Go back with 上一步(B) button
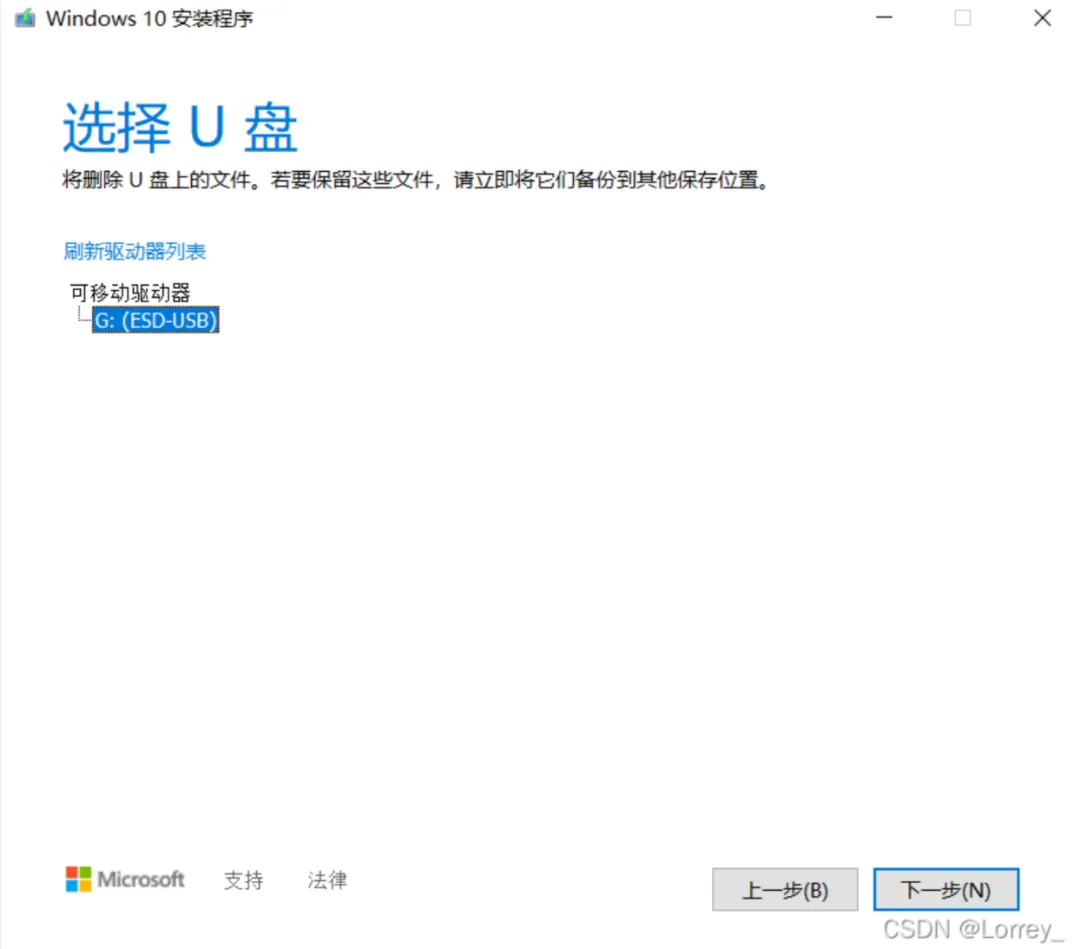Viewport: 1080px width, 949px height. tap(785, 890)
